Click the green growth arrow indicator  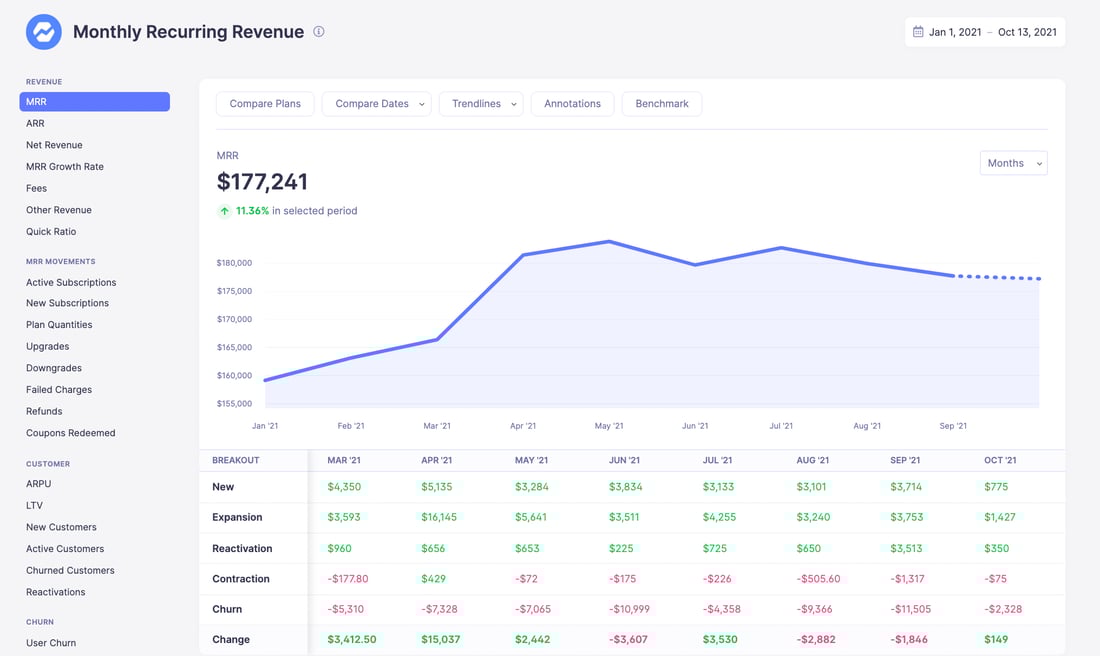(224, 211)
